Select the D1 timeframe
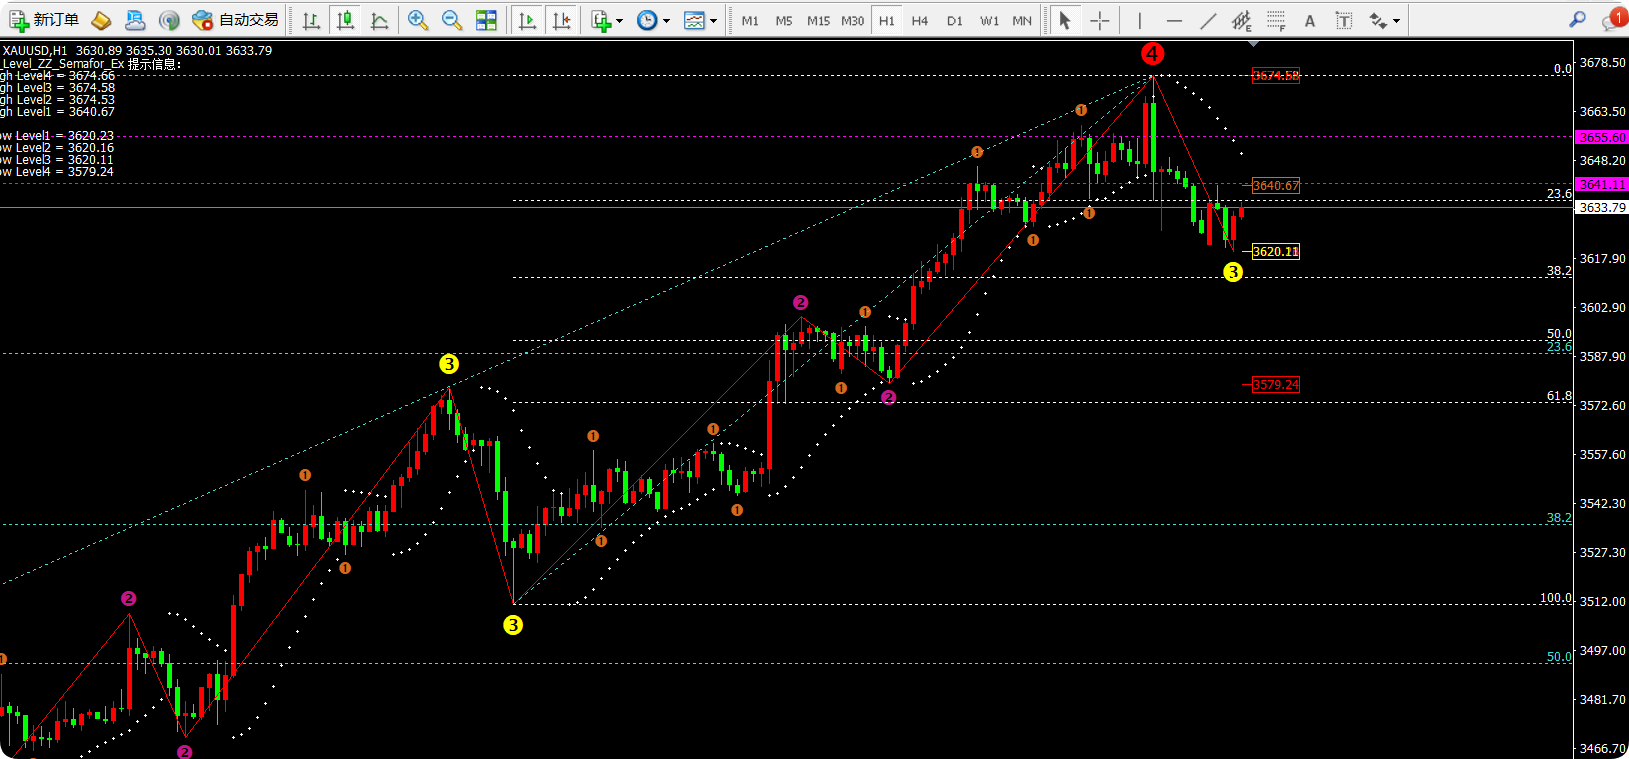The image size is (1629, 759). pyautogui.click(x=955, y=20)
